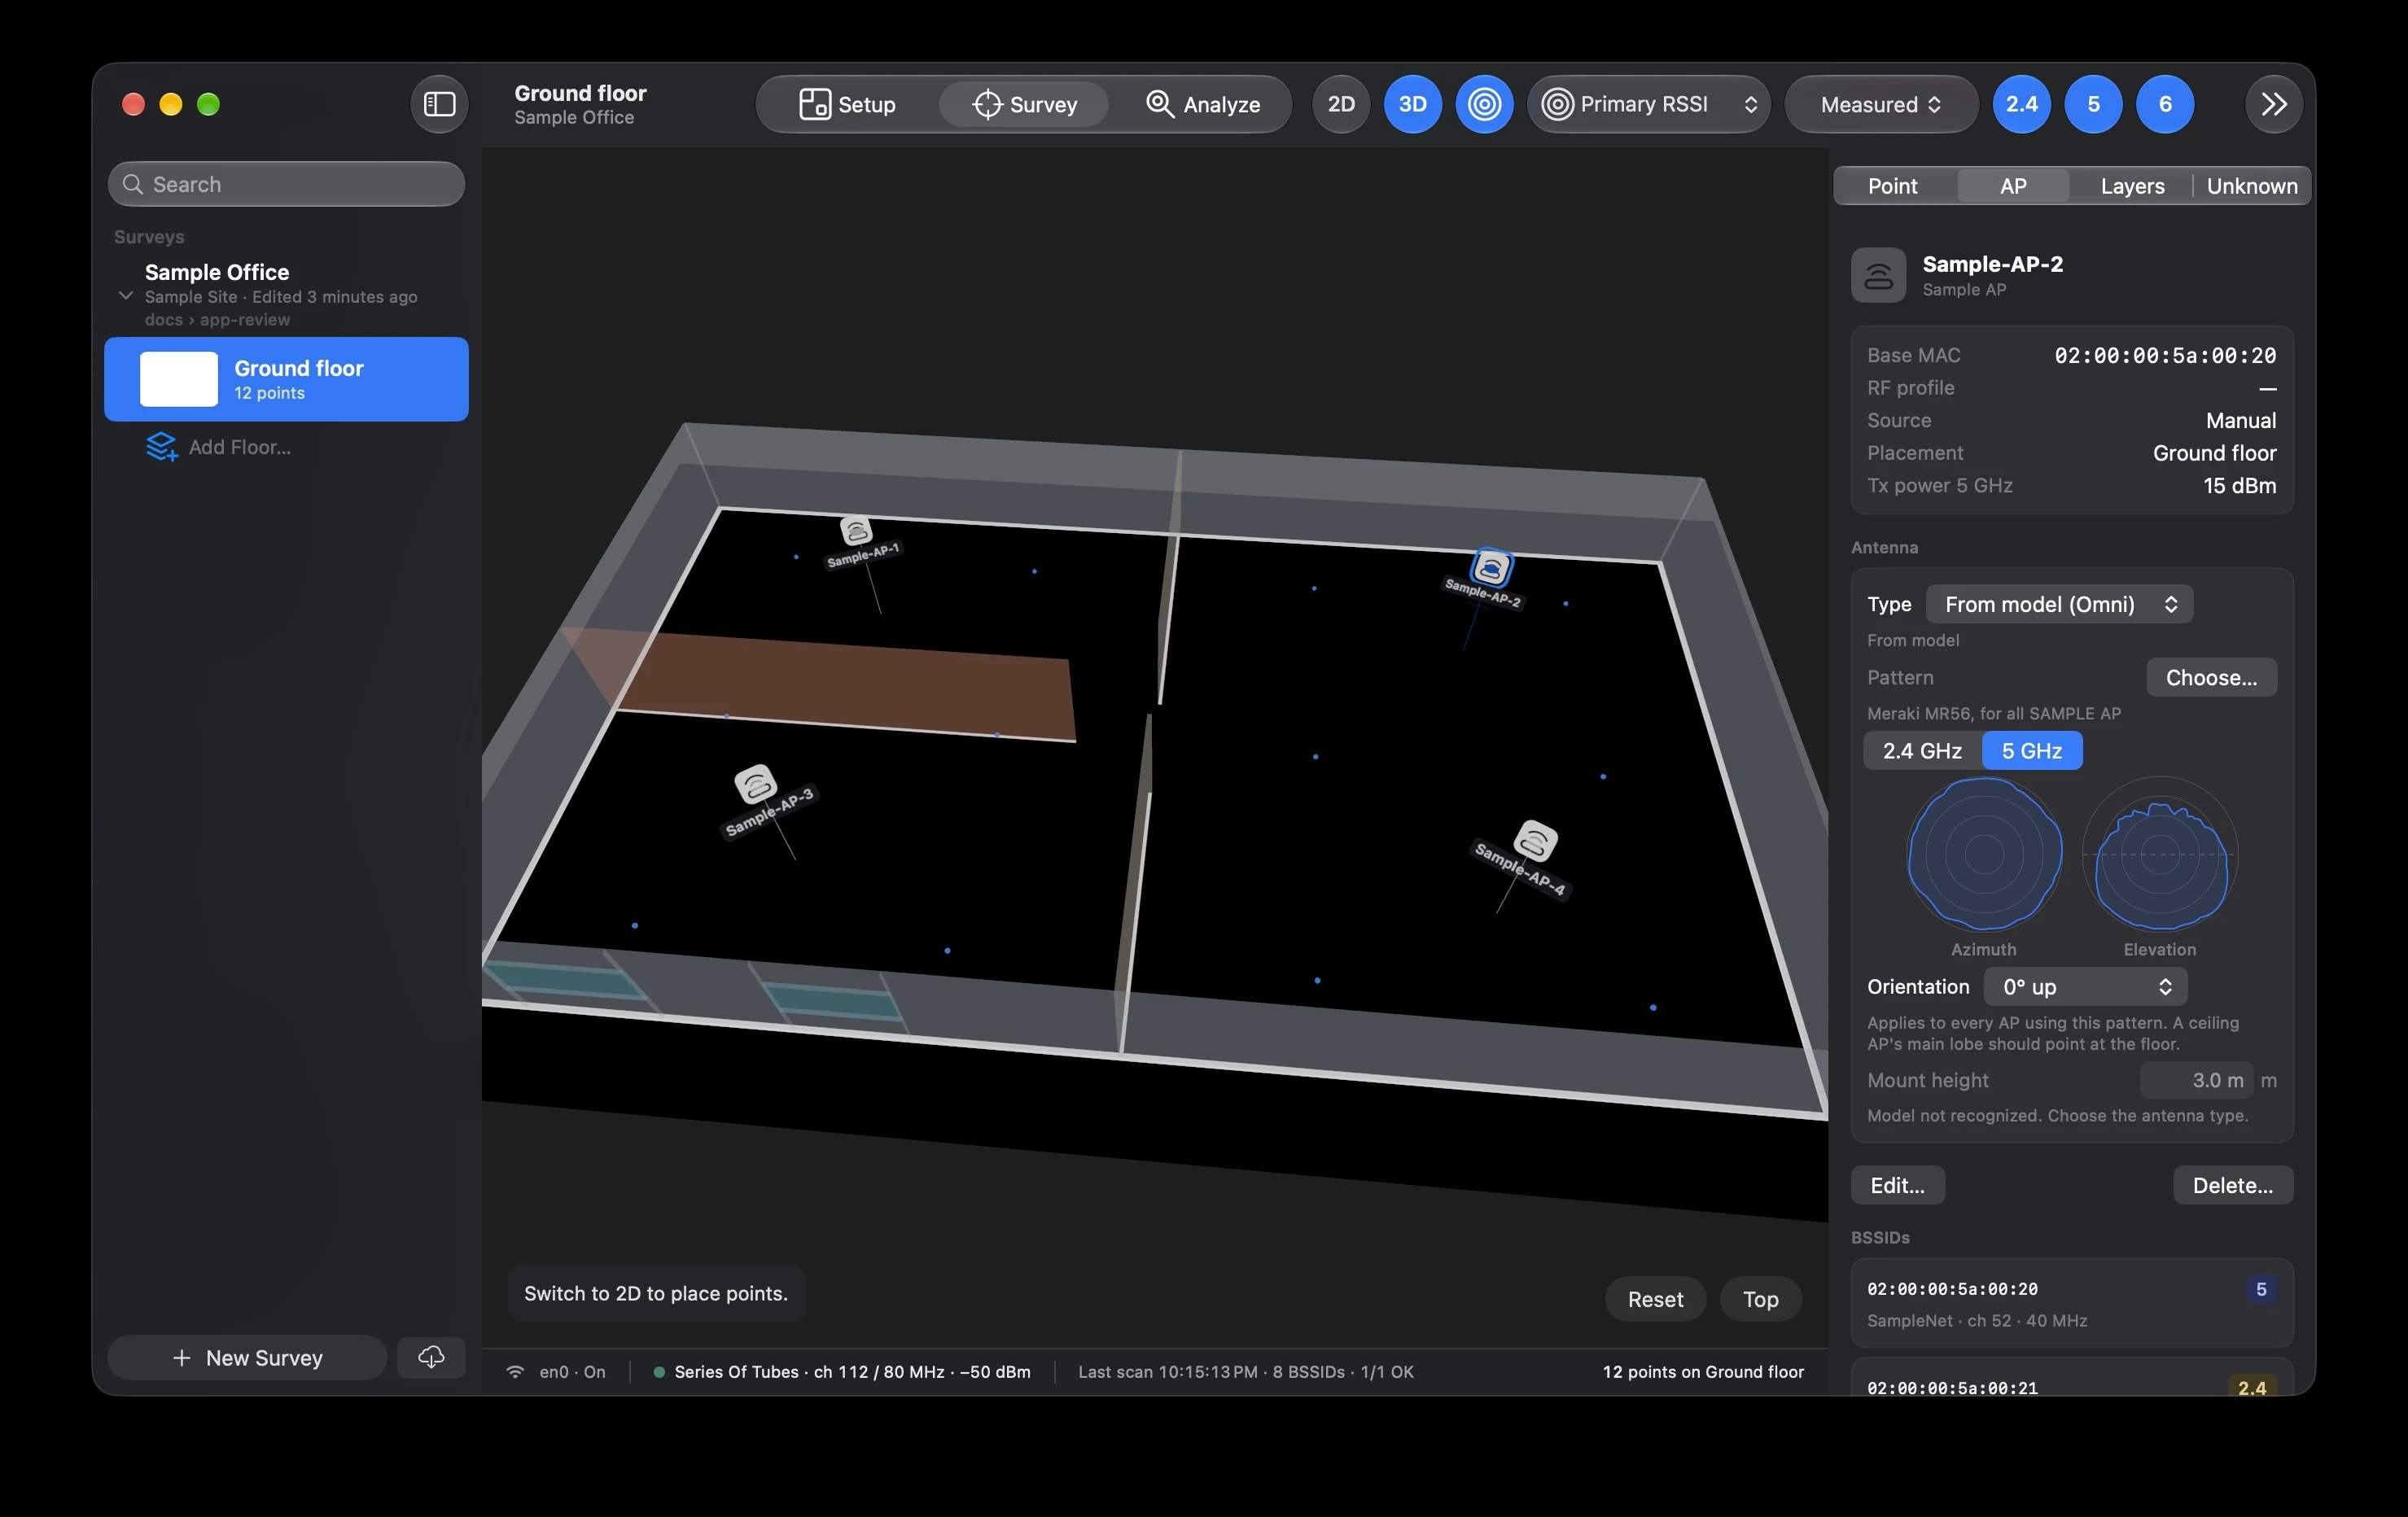2408x1517 pixels.
Task: Select the Sample-AP-3 marker on floor
Action: pos(756,784)
